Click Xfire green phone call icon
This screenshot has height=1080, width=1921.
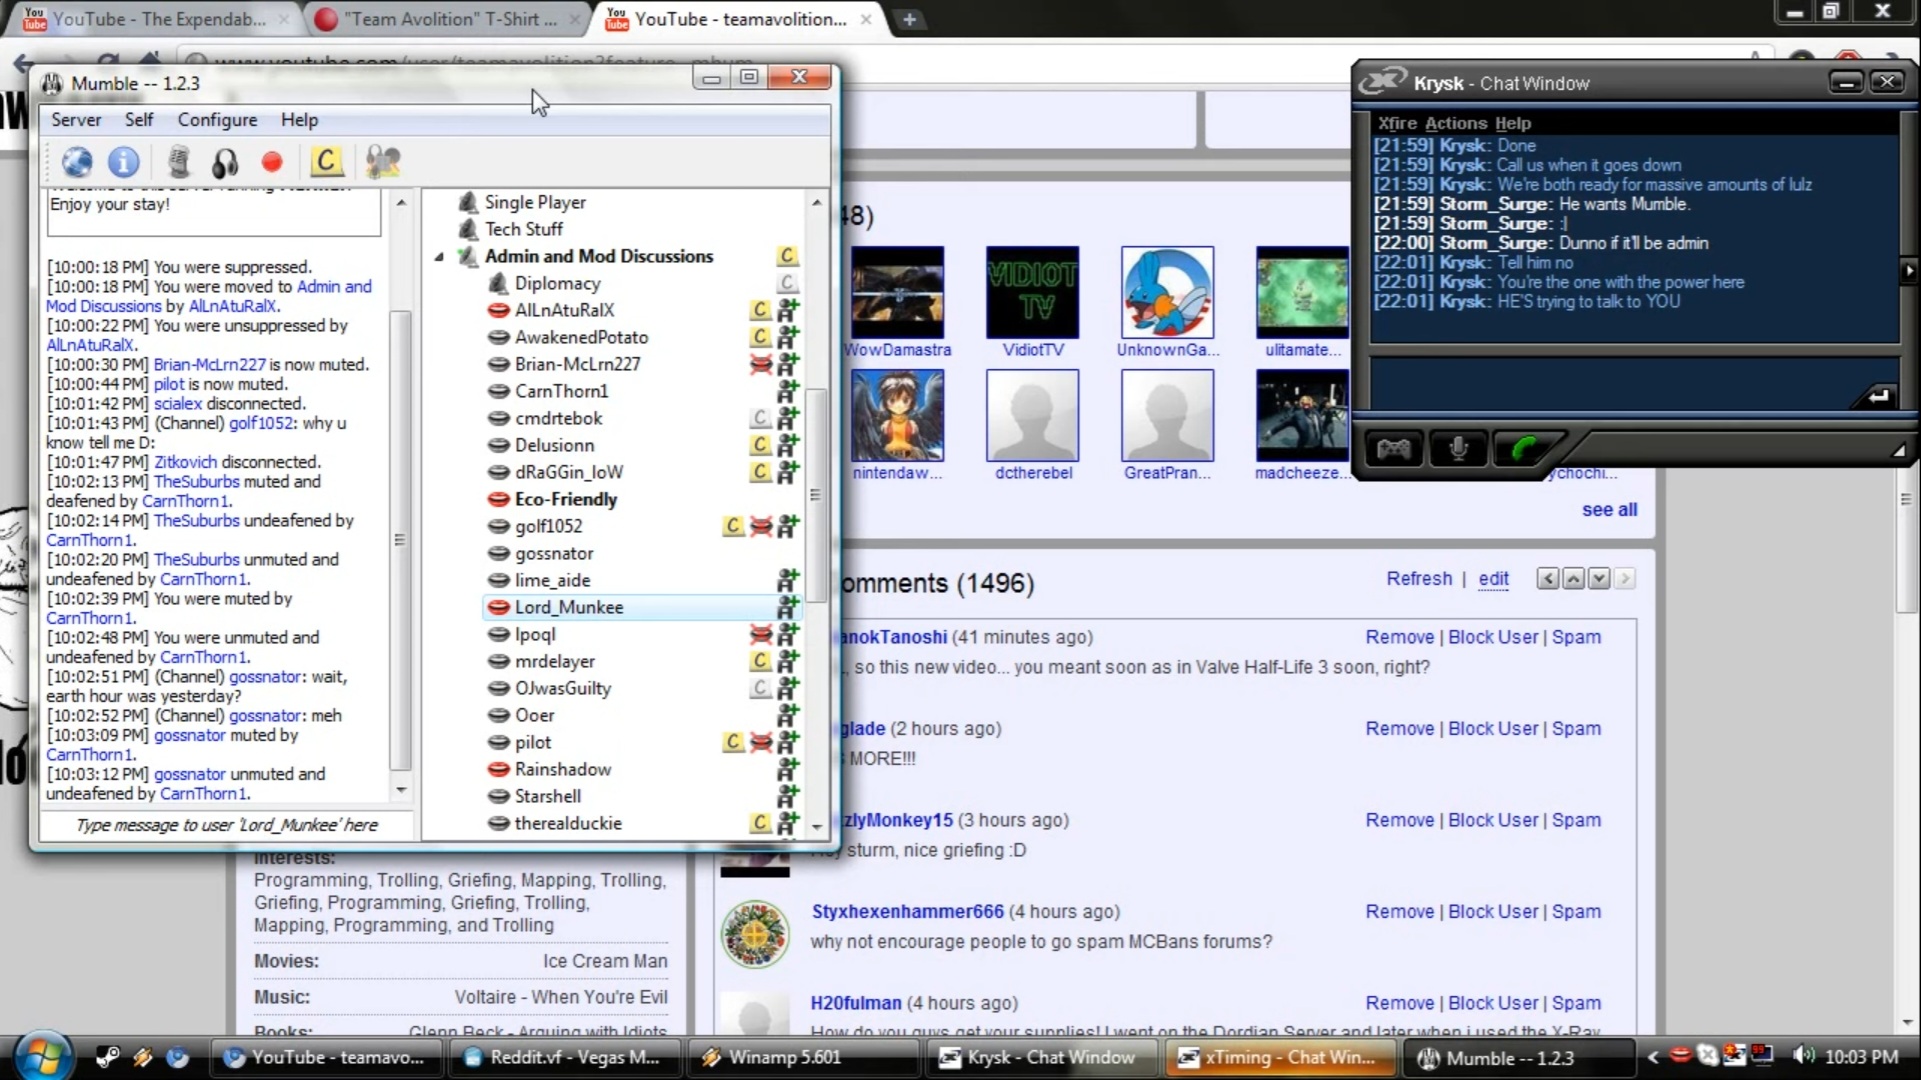coord(1523,449)
